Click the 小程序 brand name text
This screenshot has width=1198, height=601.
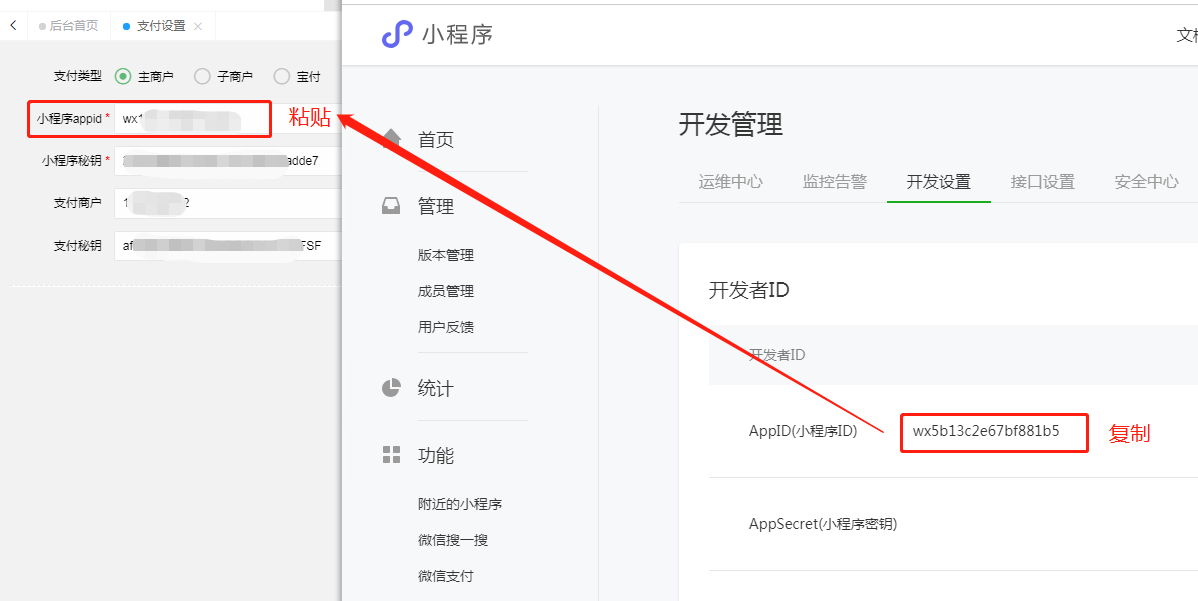tap(458, 34)
